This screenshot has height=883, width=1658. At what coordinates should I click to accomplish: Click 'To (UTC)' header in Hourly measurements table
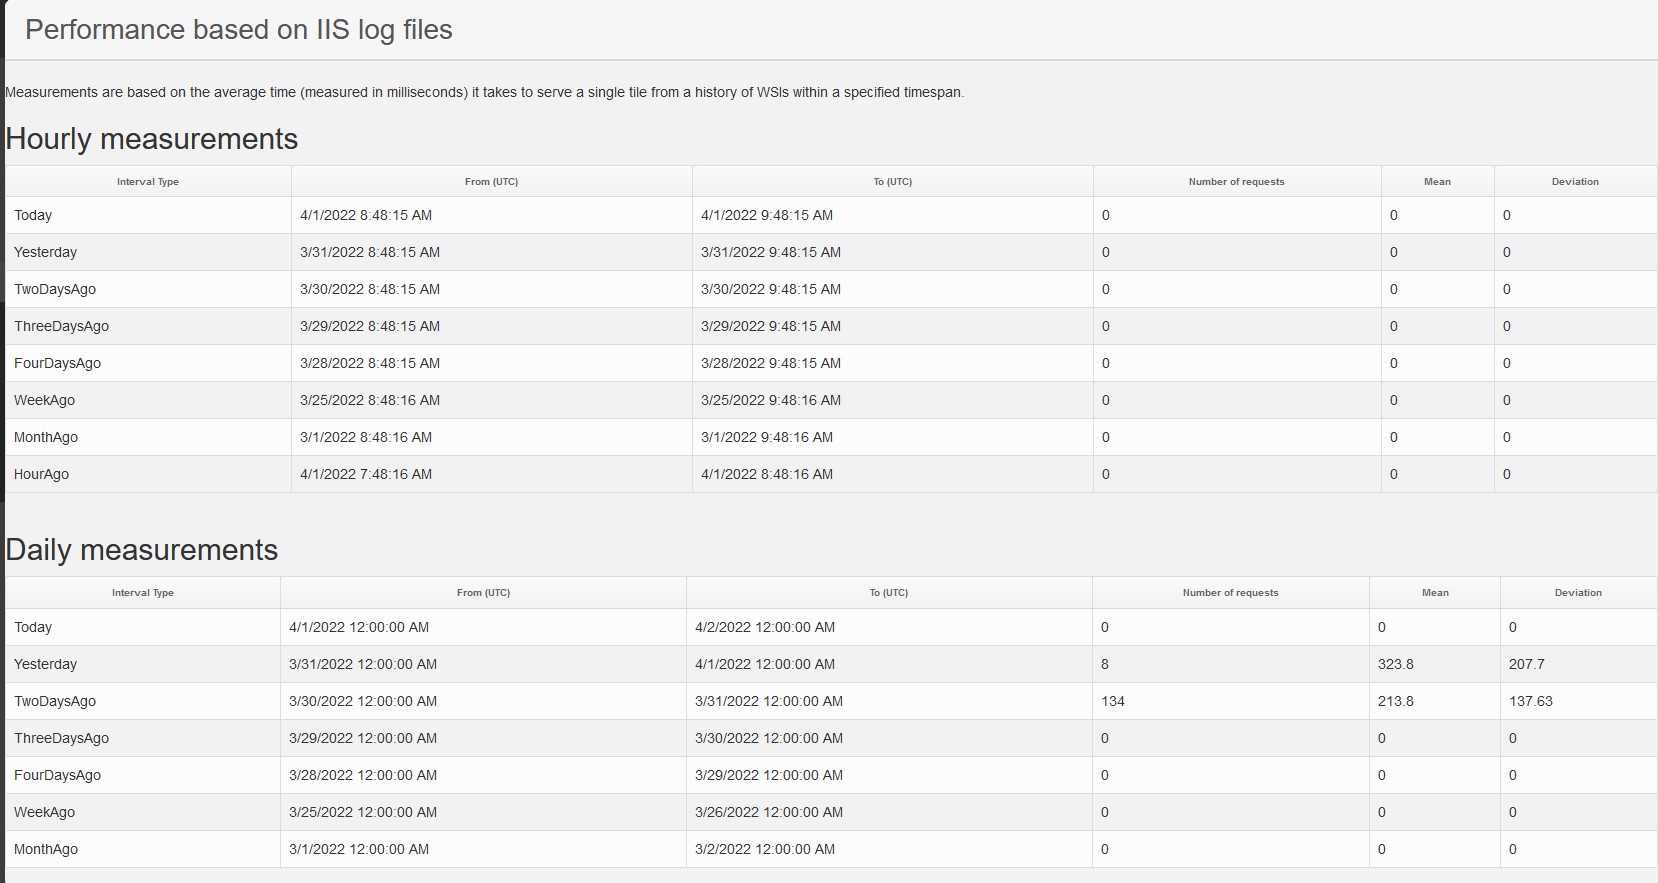click(x=892, y=182)
